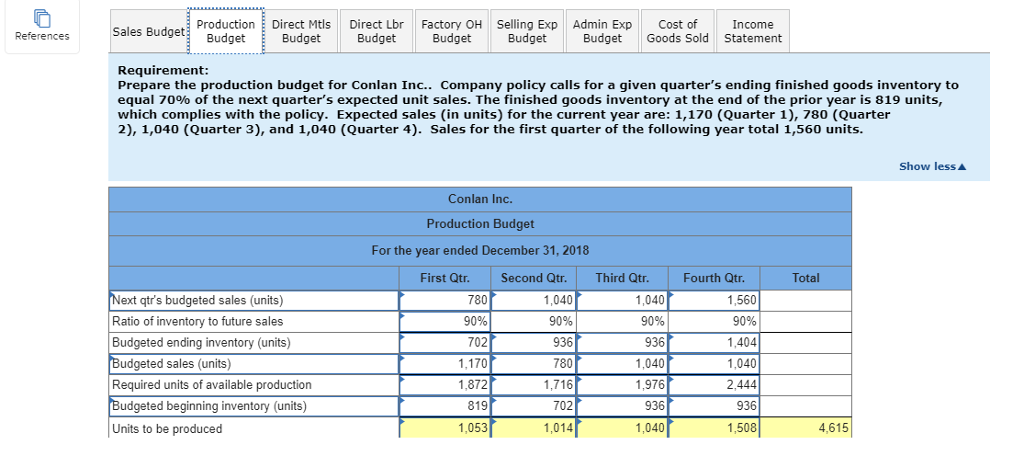The width and height of the screenshot is (1024, 456).
Task: Collapse requirement text with Show less
Action: [932, 166]
